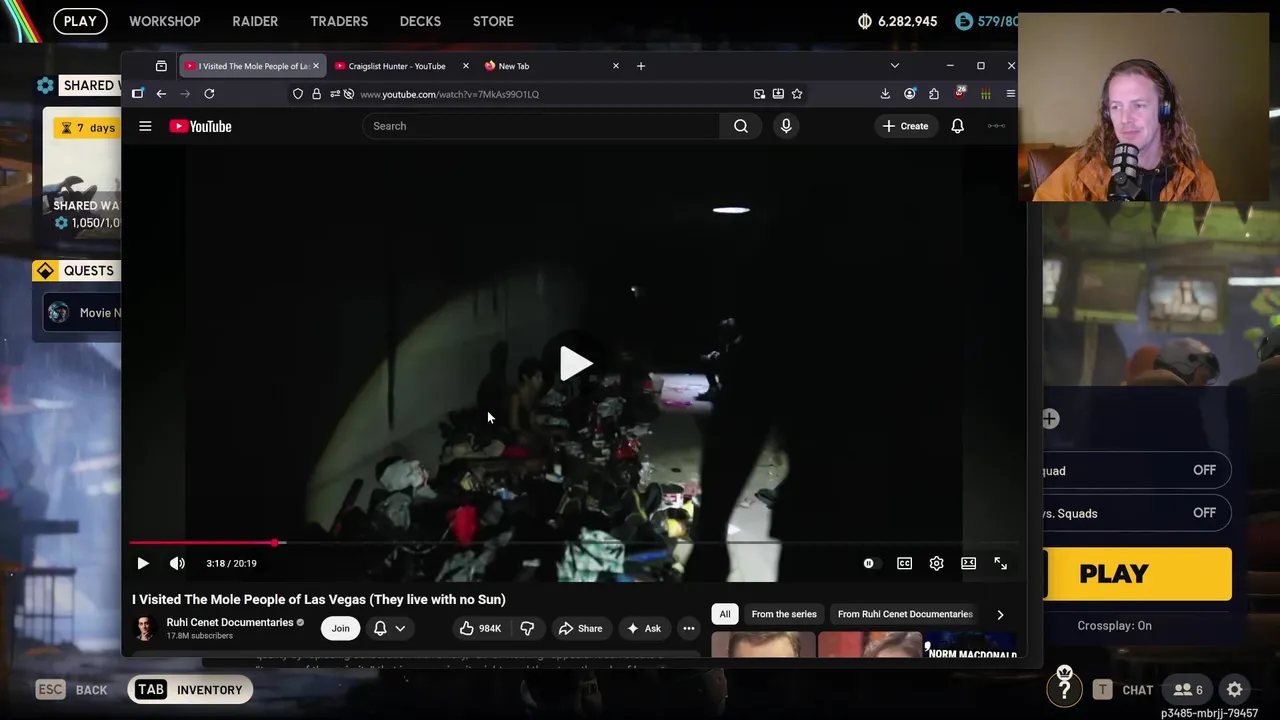Show more filter chips with the right arrow
The image size is (1280, 720).
pyautogui.click(x=1000, y=614)
